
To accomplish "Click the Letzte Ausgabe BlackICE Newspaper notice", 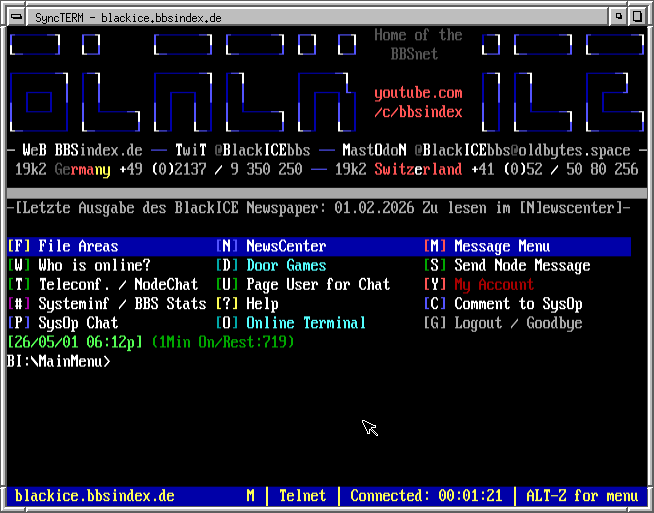I will tap(319, 208).
